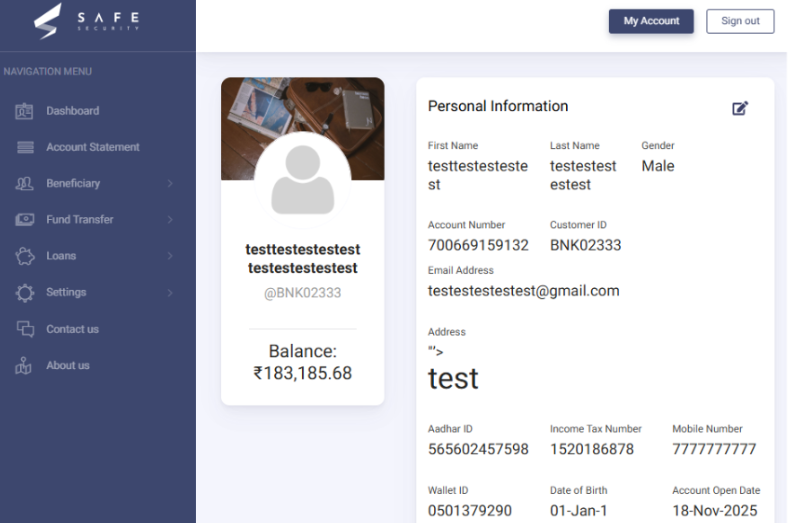Click the Sign out button

(x=740, y=21)
